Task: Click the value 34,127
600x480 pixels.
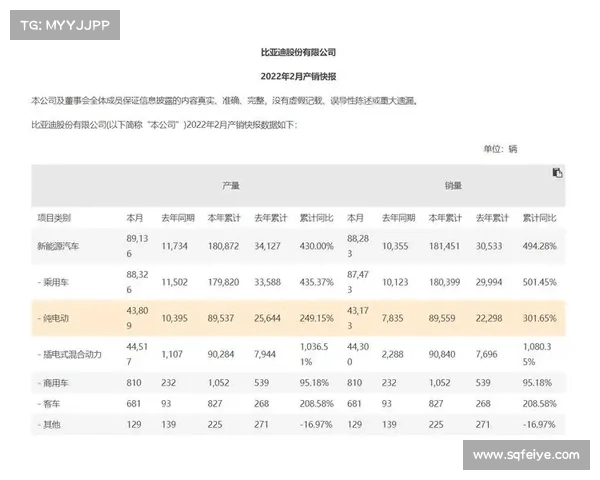Action: 267,246
